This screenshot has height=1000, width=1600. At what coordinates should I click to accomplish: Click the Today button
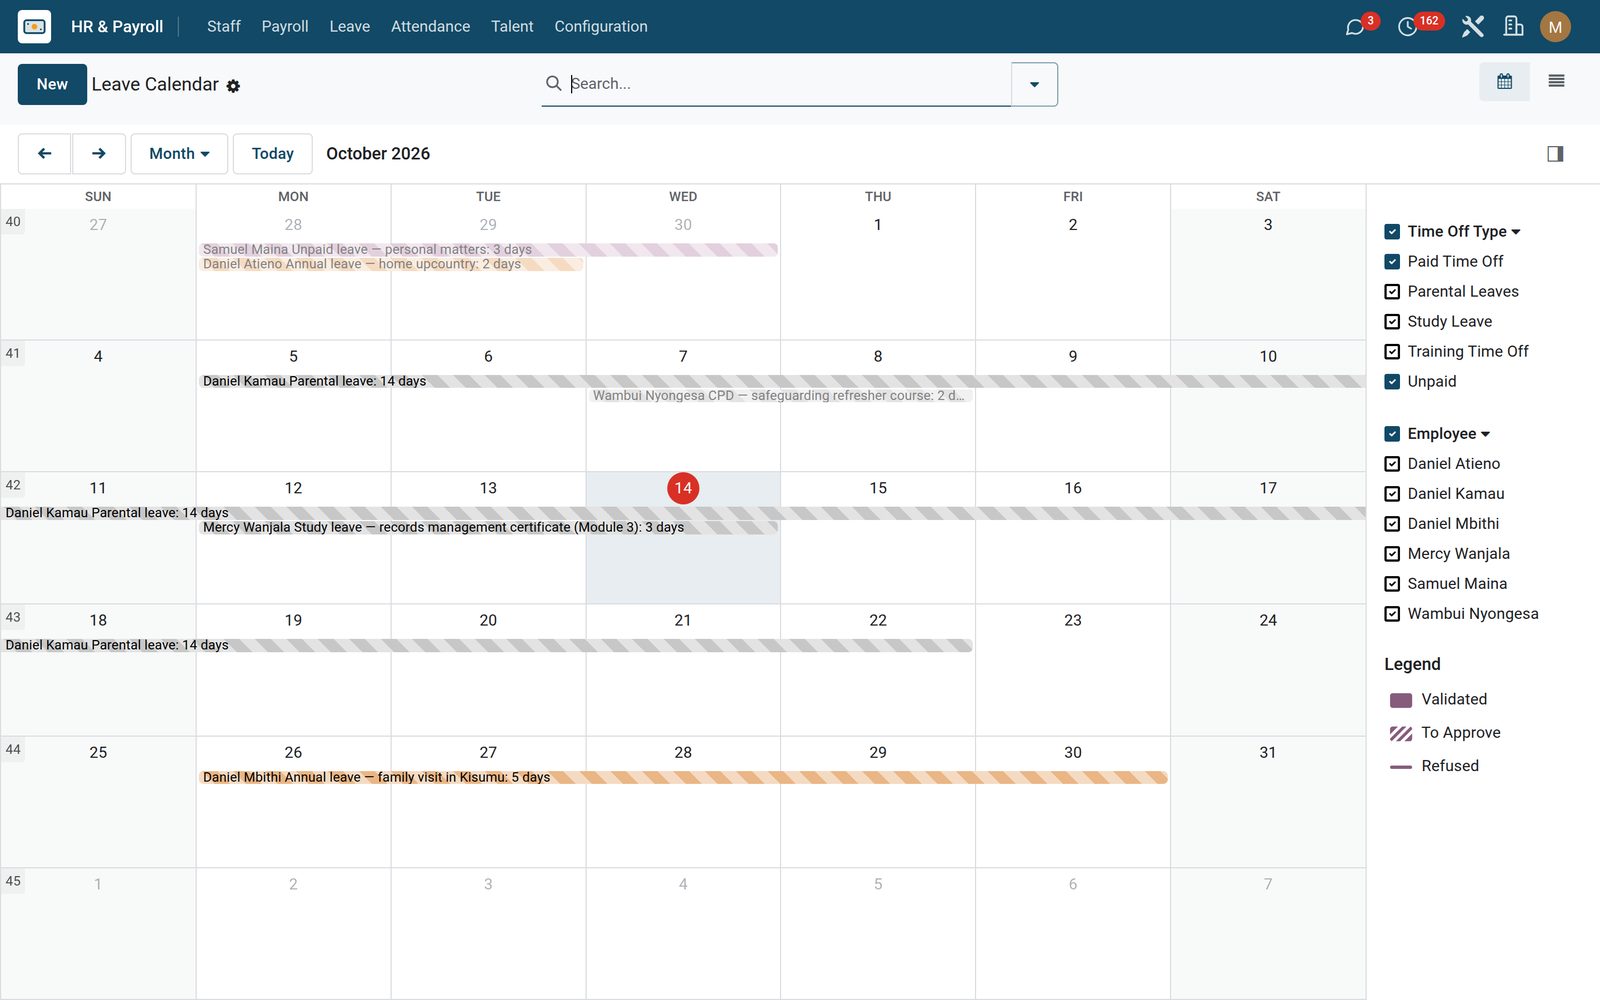[x=272, y=153]
